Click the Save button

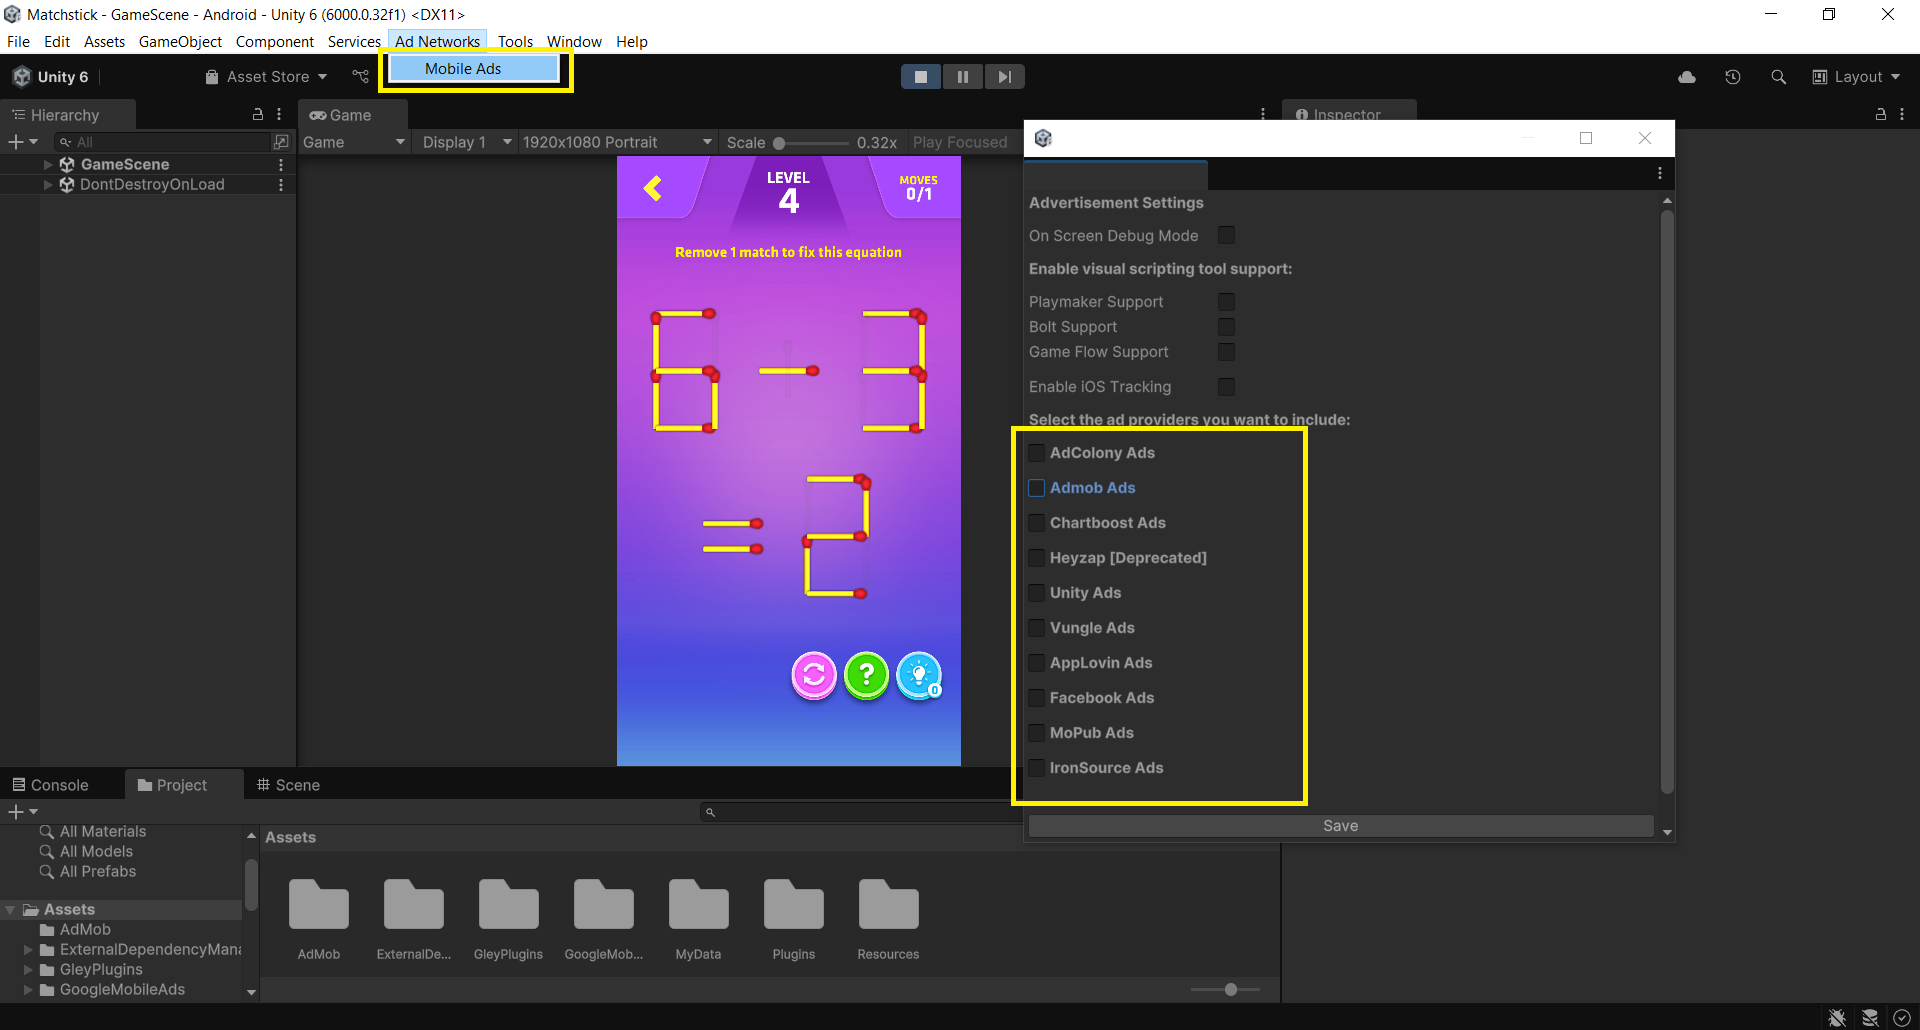click(x=1340, y=826)
